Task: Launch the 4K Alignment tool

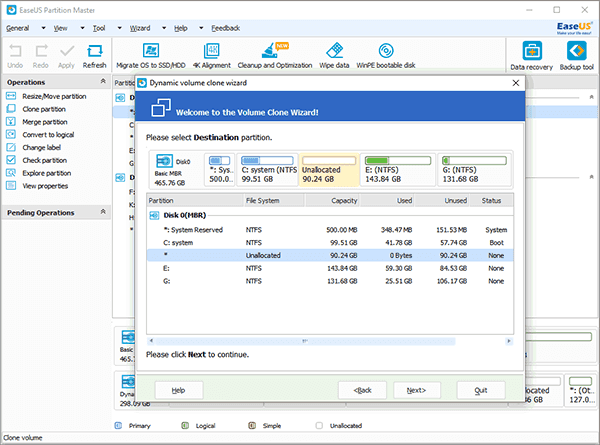Action: coord(212,55)
